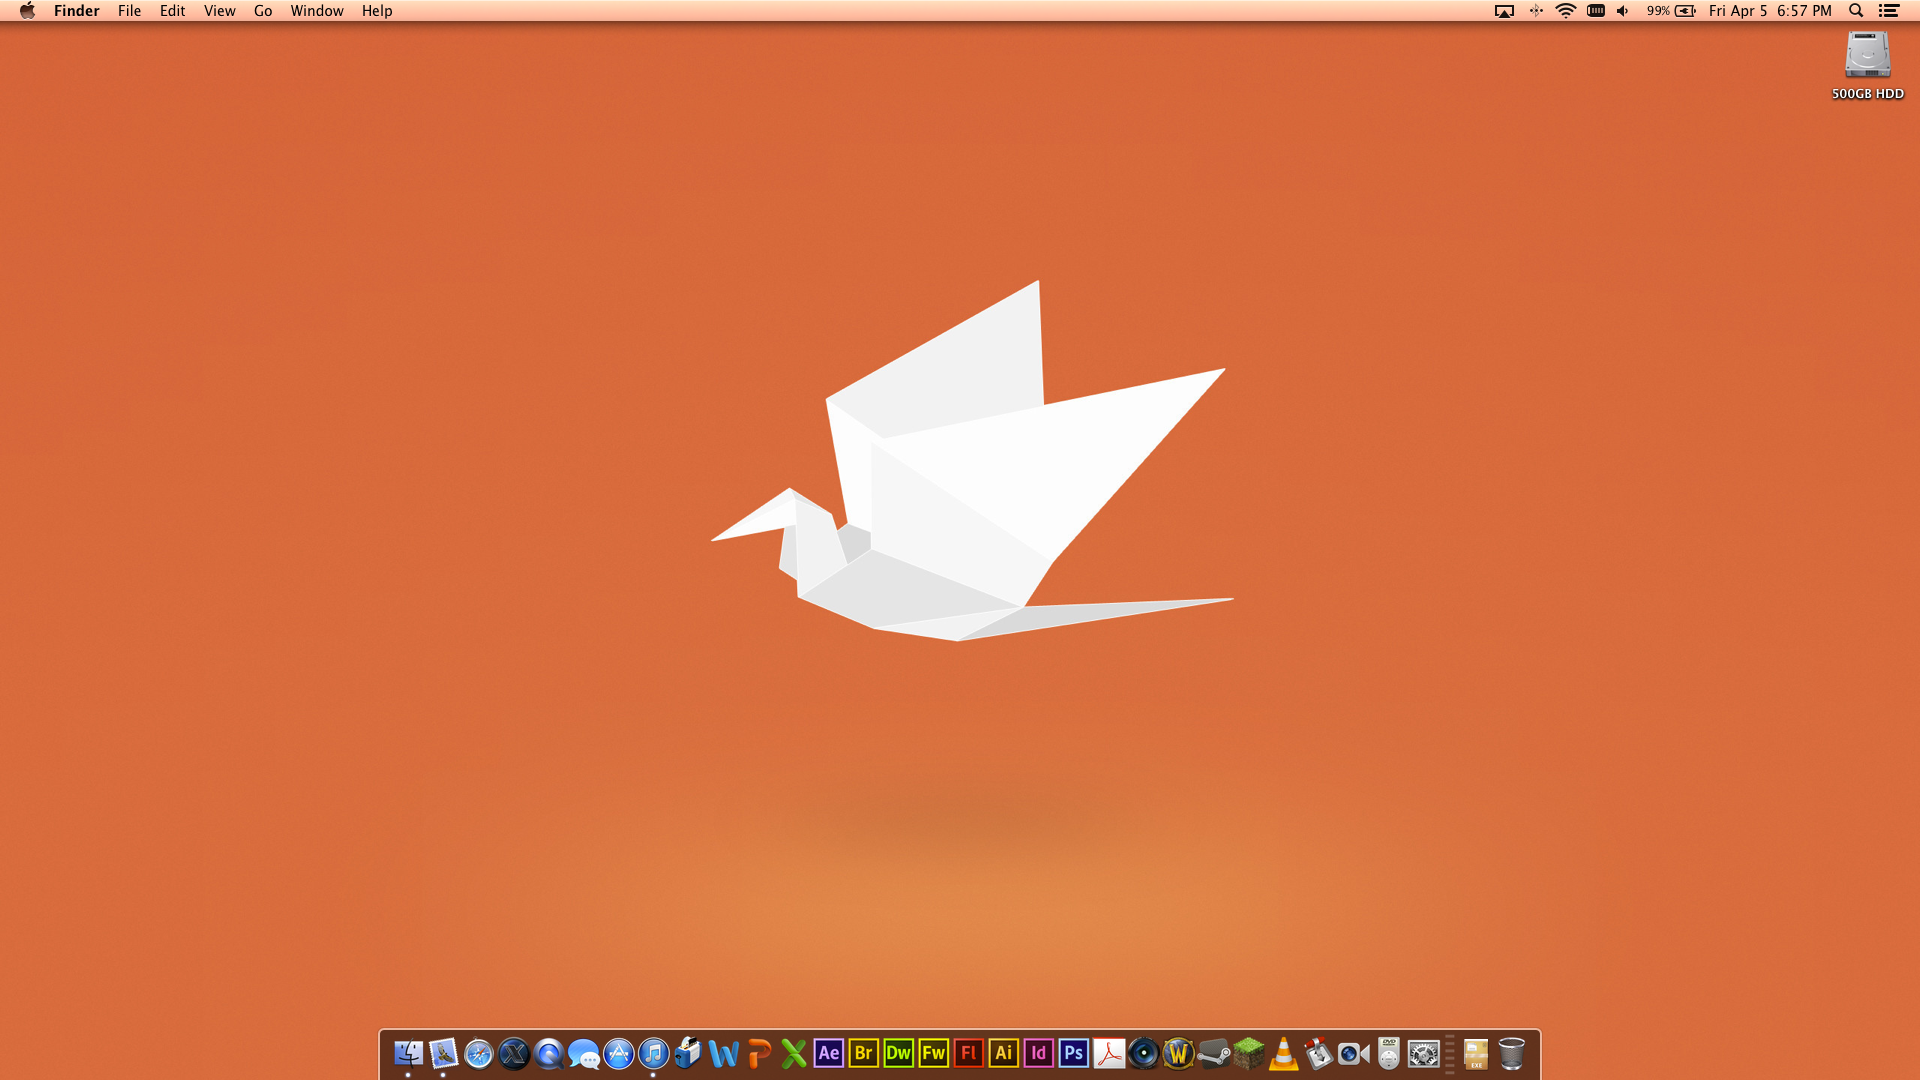Open the File menu
This screenshot has height=1080, width=1920.
click(x=129, y=11)
